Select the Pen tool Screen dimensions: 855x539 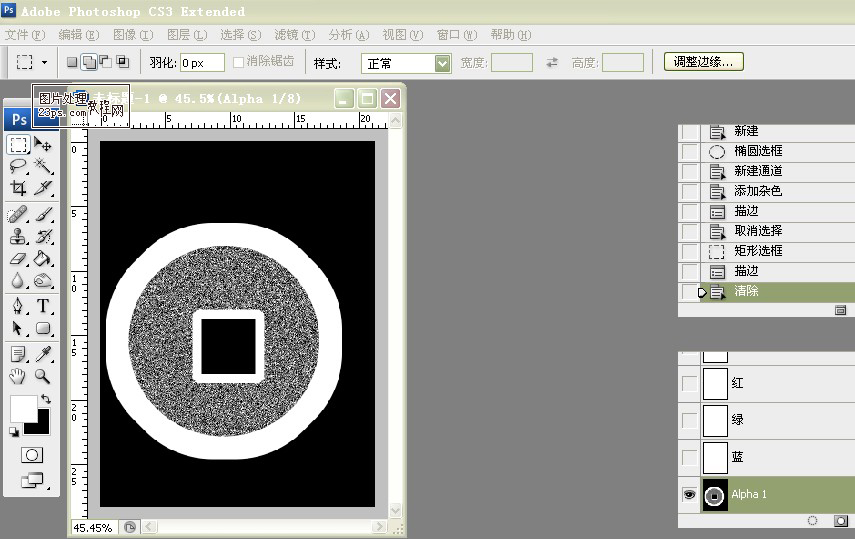pos(18,306)
